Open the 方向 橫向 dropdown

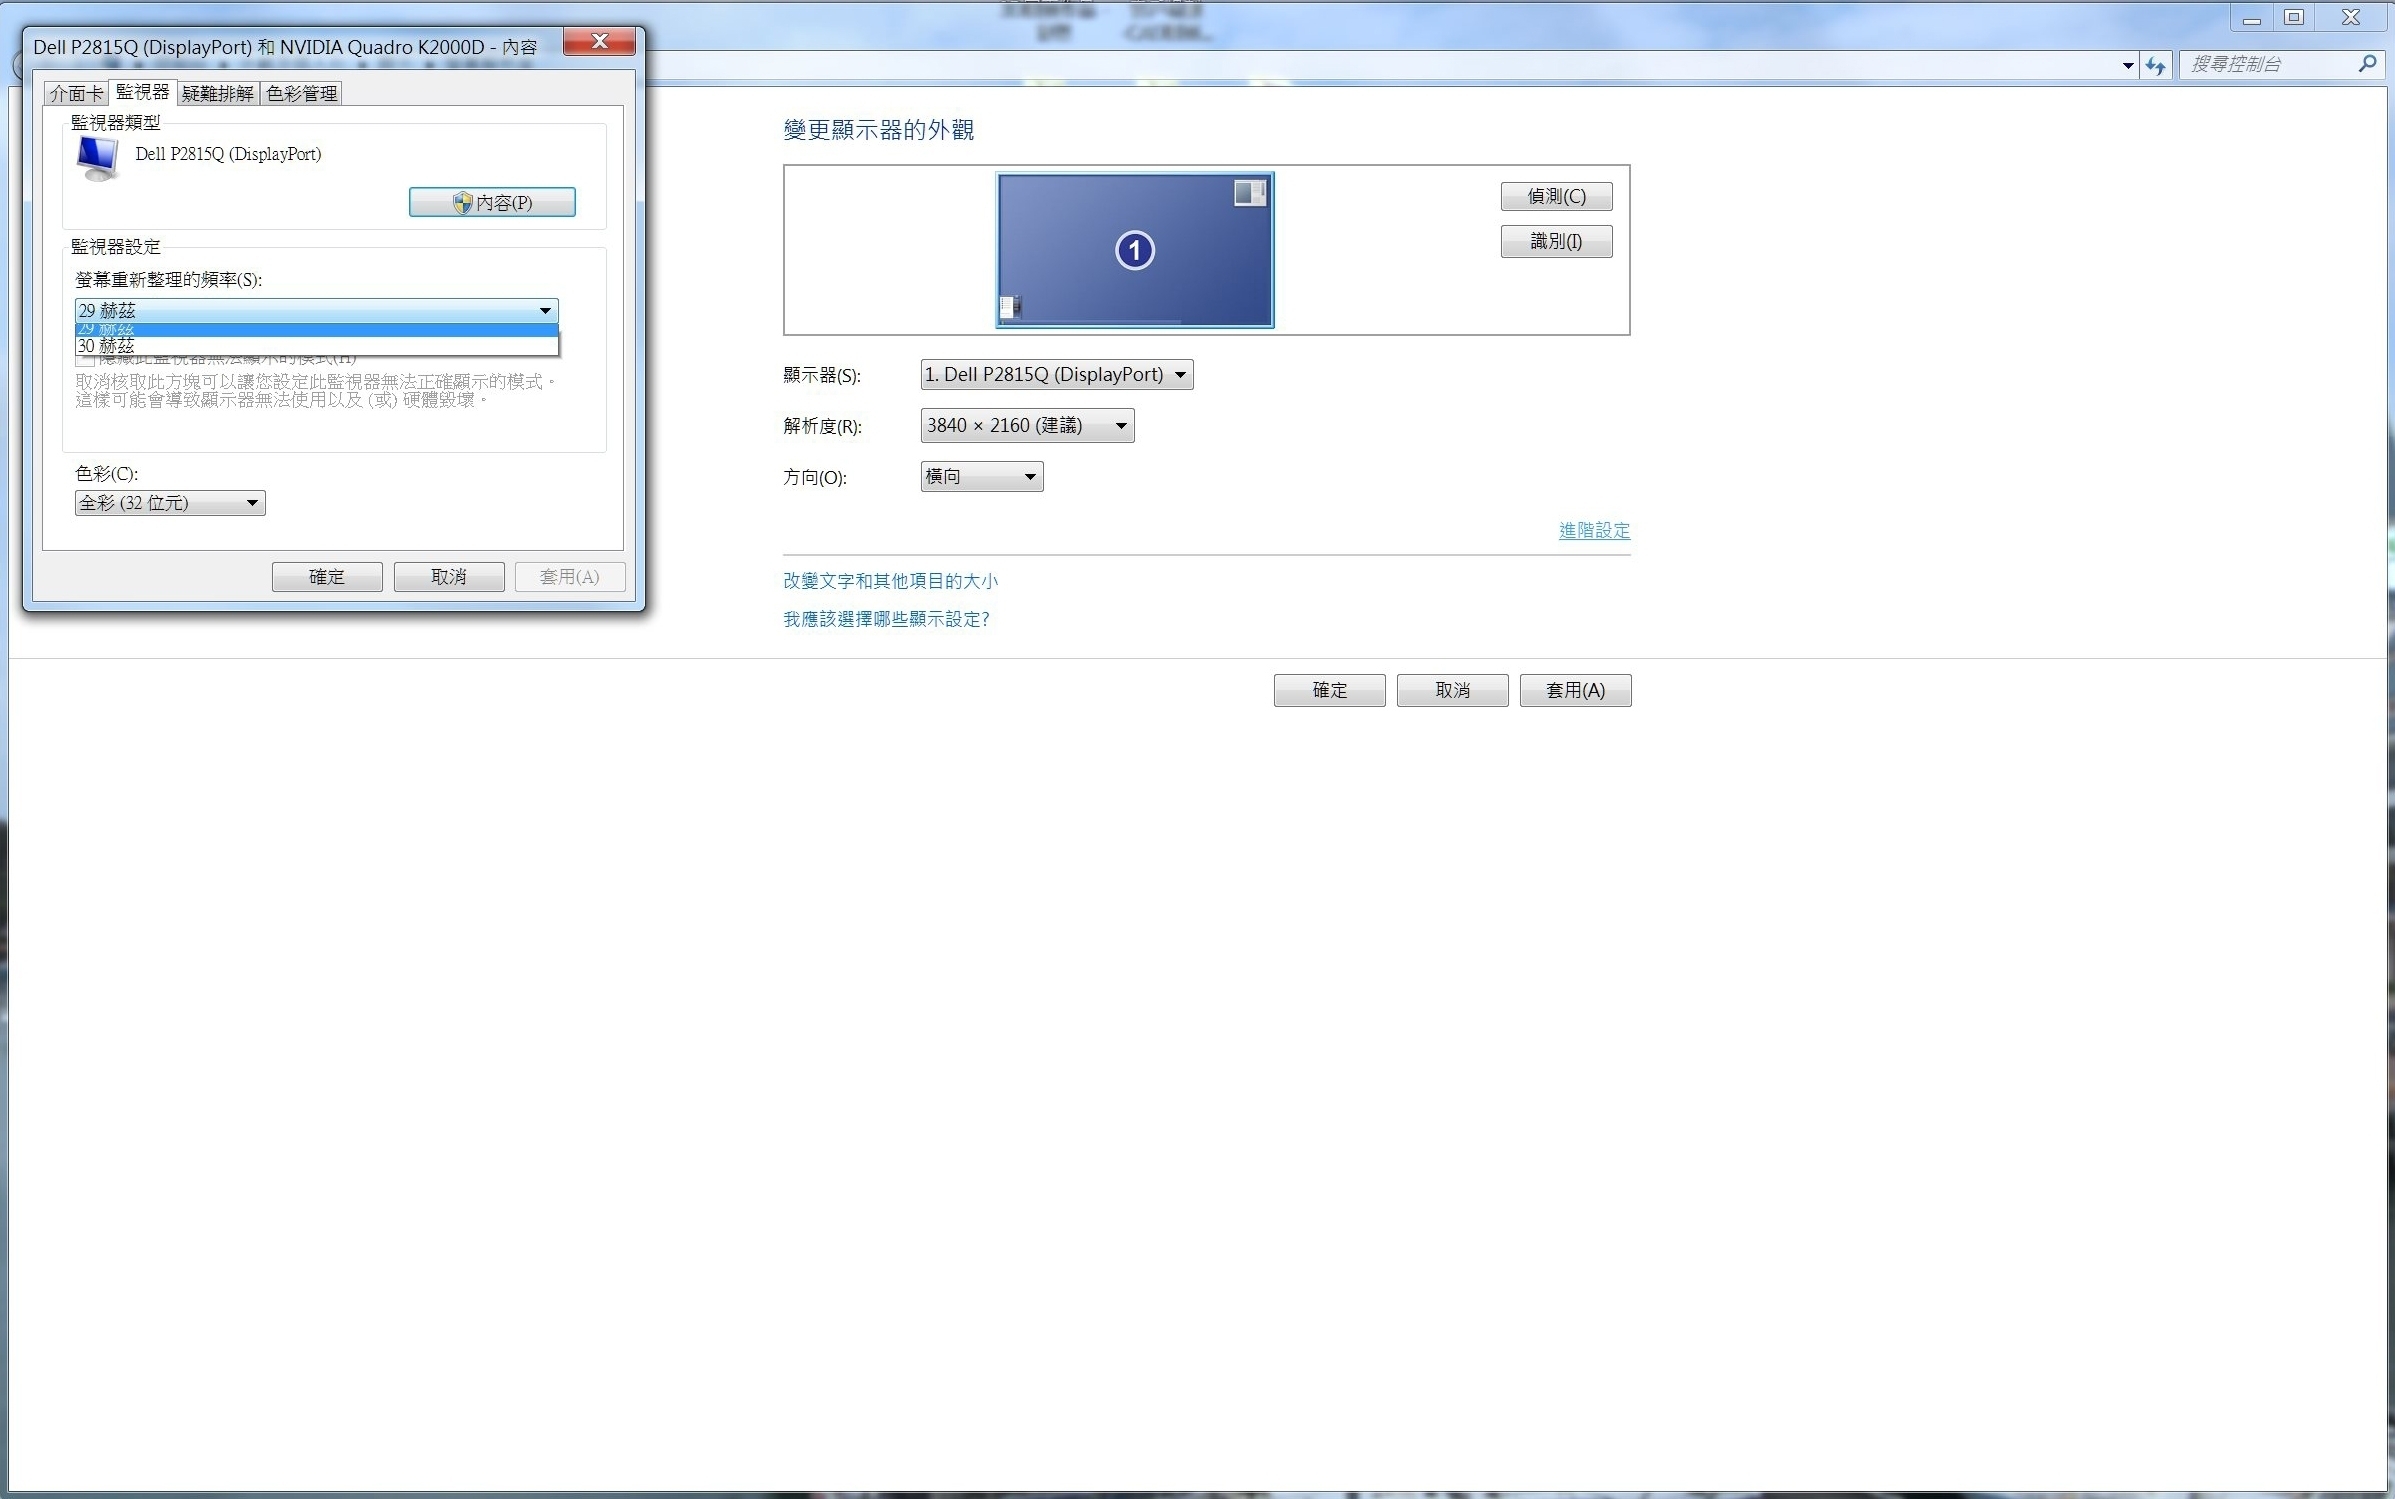(981, 477)
